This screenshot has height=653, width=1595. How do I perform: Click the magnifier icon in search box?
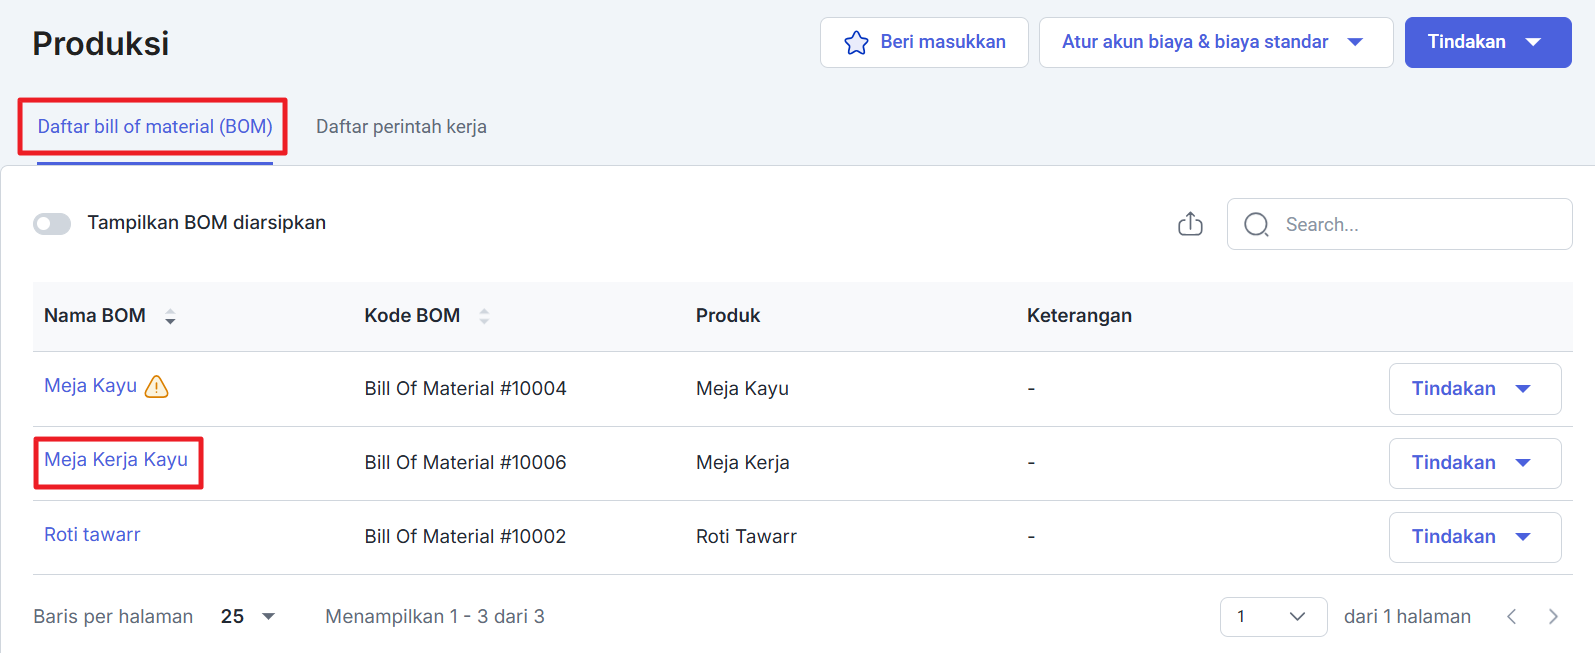[x=1256, y=225]
